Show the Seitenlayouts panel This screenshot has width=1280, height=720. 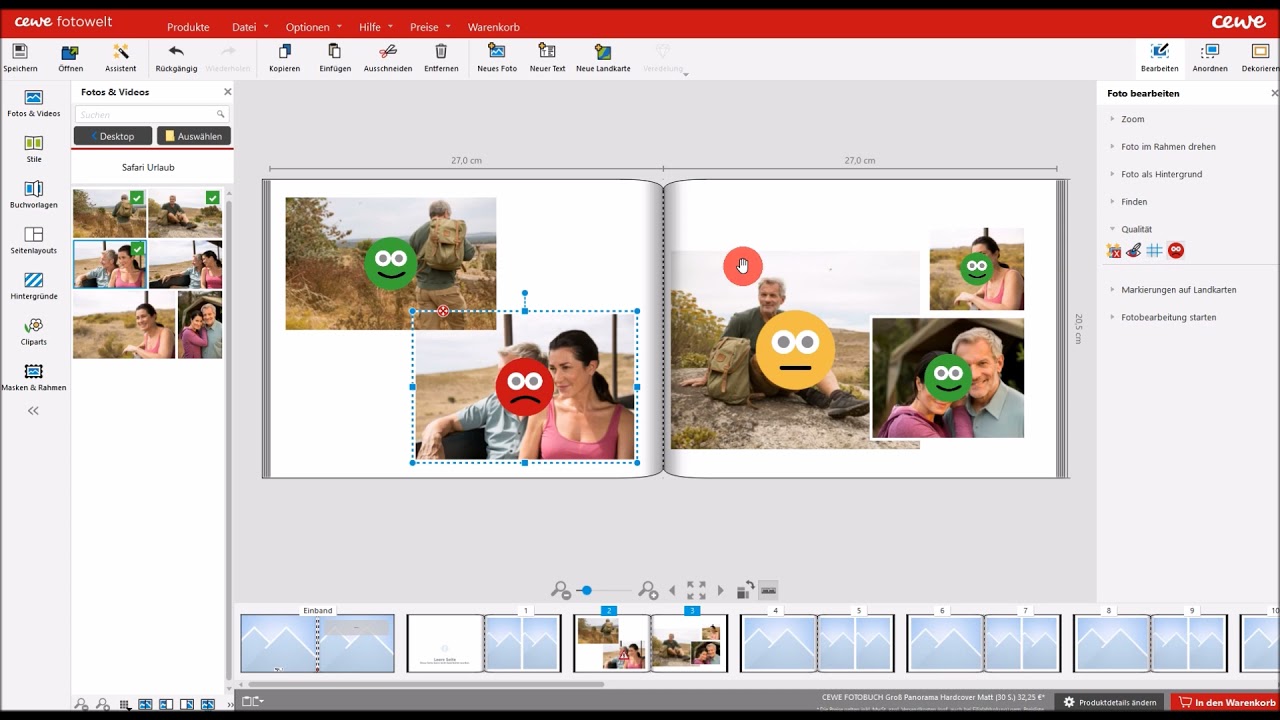pos(34,240)
